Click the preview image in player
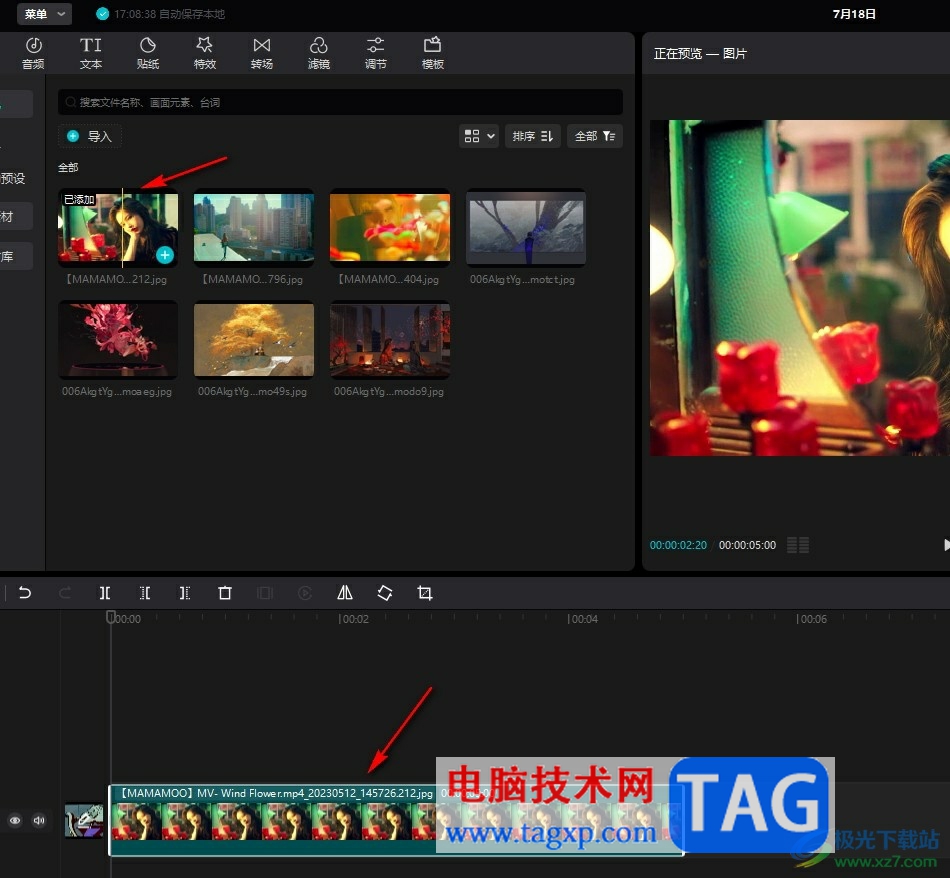The height and width of the screenshot is (878, 950). click(x=800, y=288)
